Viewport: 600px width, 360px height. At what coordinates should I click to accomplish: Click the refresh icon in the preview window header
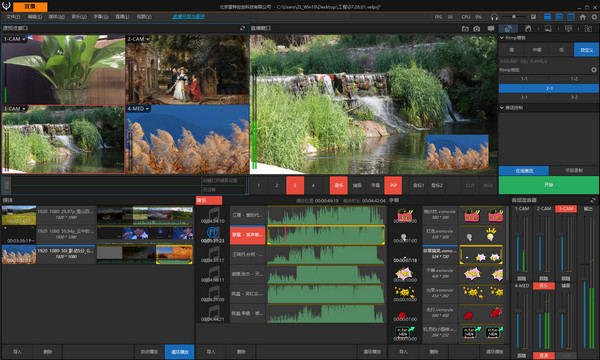(x=242, y=28)
